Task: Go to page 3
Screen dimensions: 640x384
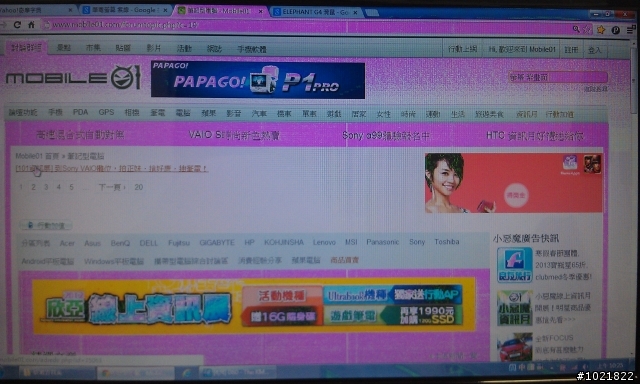Action: click(x=46, y=187)
